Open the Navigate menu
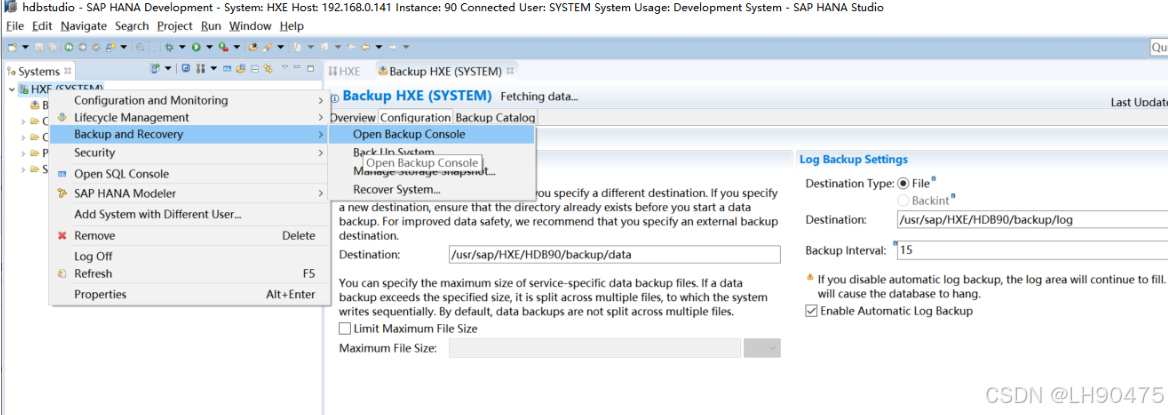 (83, 26)
